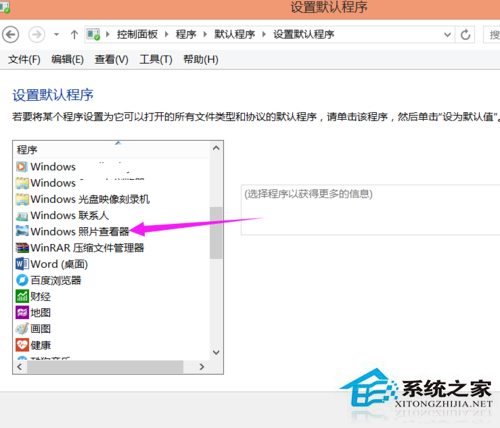Sort list by the 程序 column header
Viewport: 500px width, 428px height.
(112, 150)
